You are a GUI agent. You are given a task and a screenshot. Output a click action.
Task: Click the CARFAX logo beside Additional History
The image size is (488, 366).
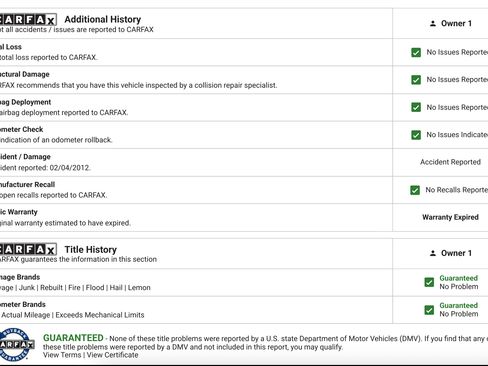[28, 20]
